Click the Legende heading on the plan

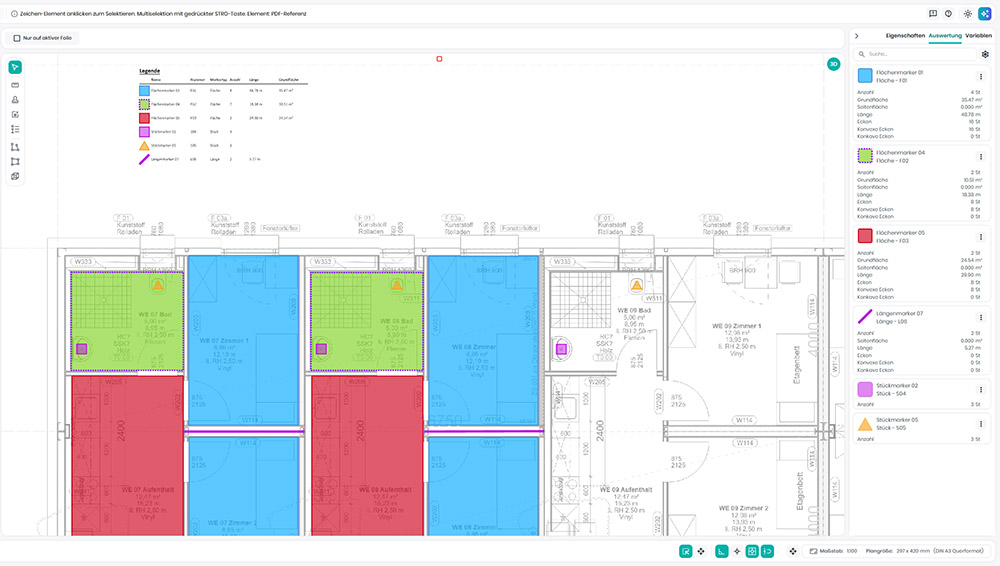coord(150,71)
